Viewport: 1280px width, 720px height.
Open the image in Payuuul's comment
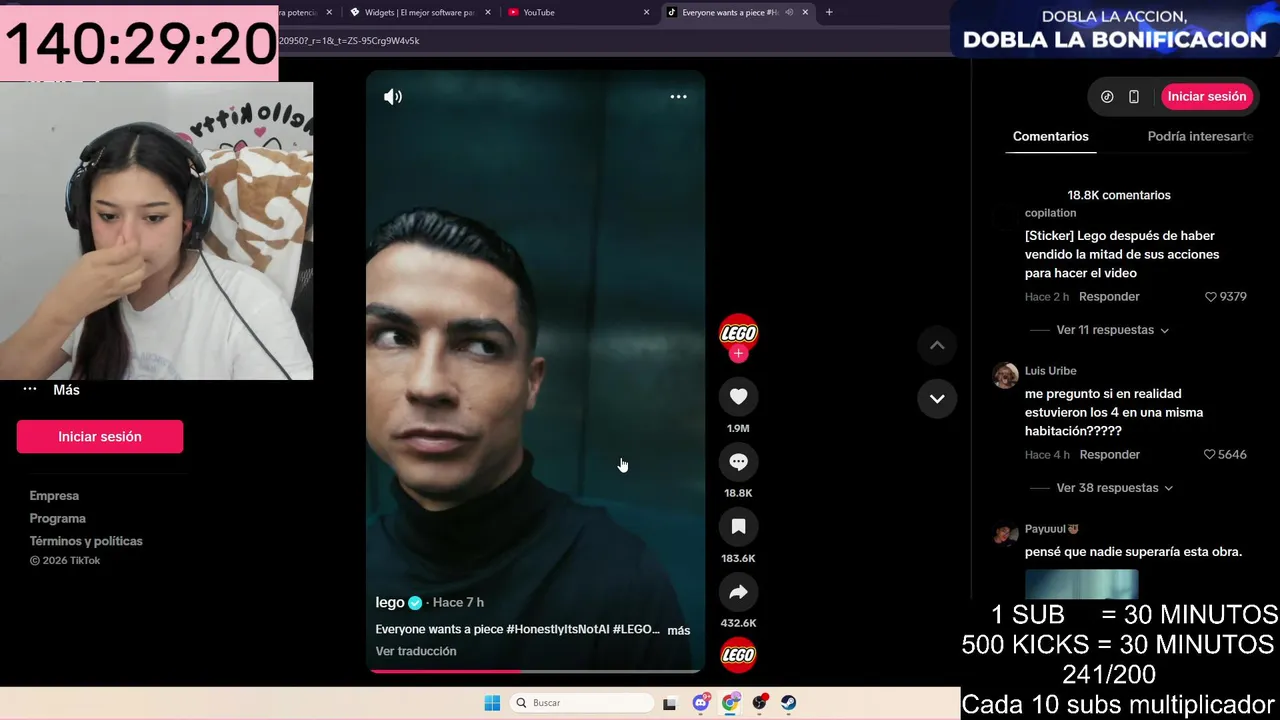[1081, 585]
